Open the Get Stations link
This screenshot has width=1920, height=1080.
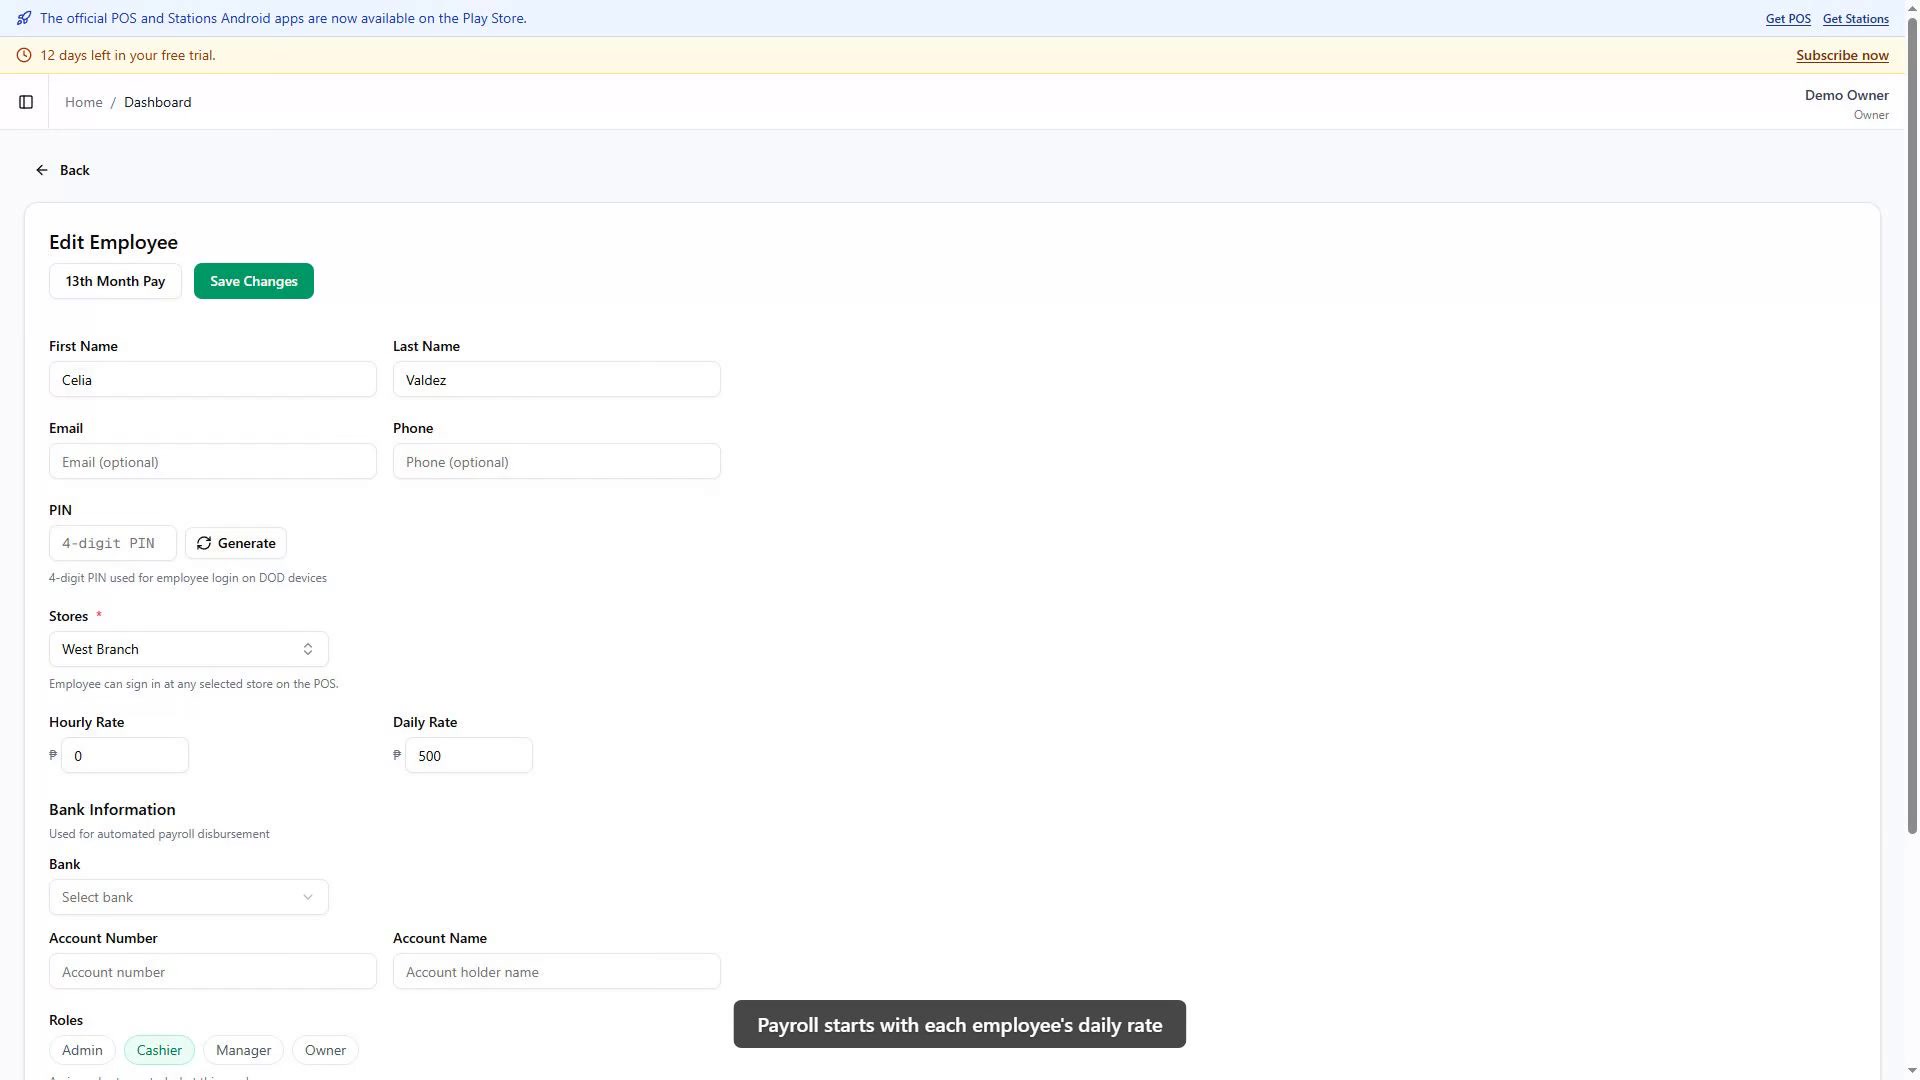click(1856, 18)
